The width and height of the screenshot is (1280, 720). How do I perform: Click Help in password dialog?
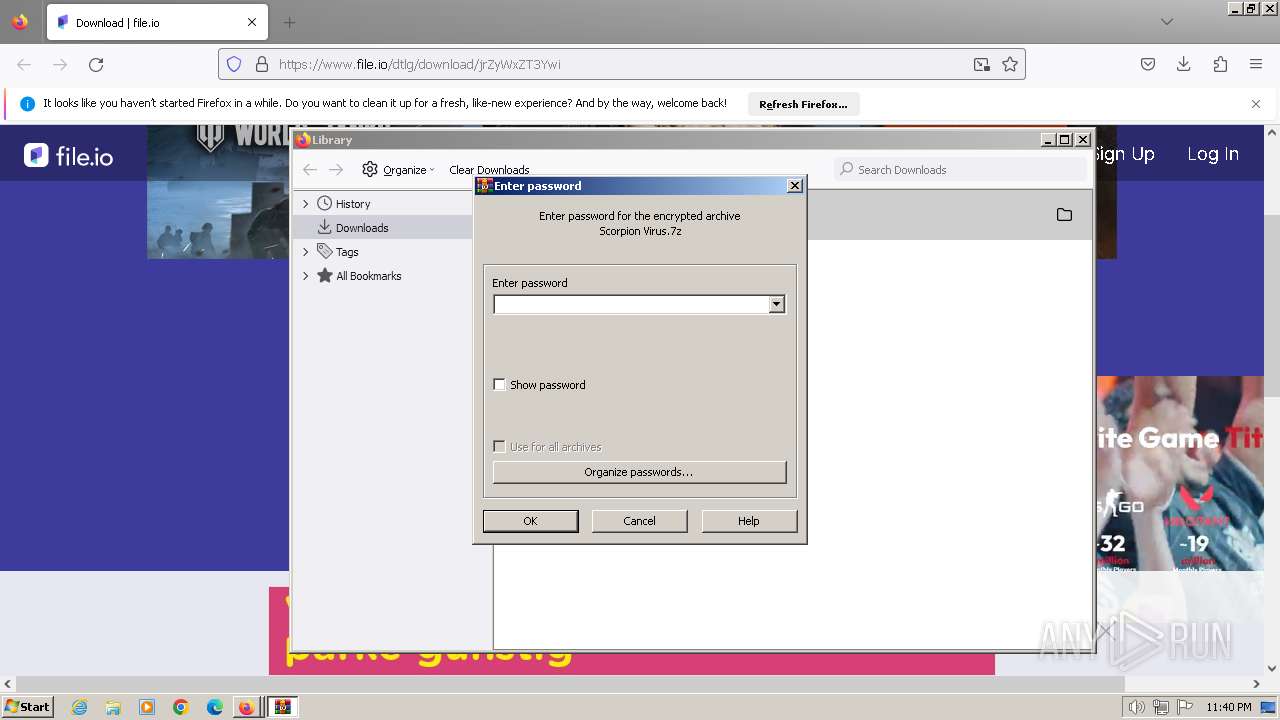749,521
